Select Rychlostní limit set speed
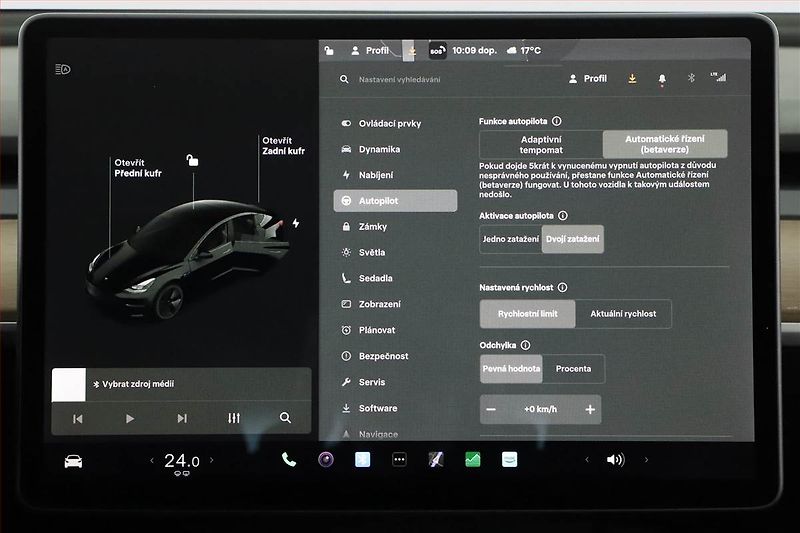The height and width of the screenshot is (533, 800). [x=528, y=314]
